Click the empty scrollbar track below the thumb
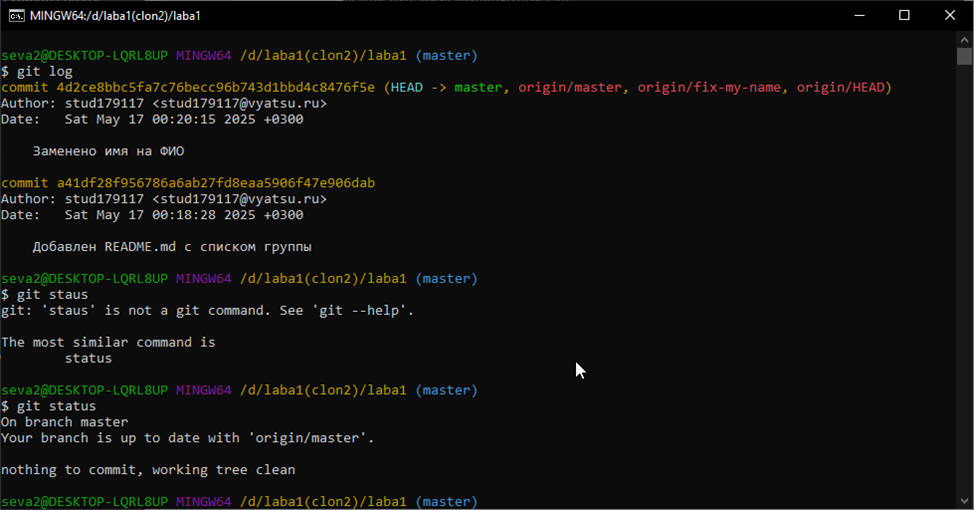Viewport: 974px width, 510px height. 964,300
